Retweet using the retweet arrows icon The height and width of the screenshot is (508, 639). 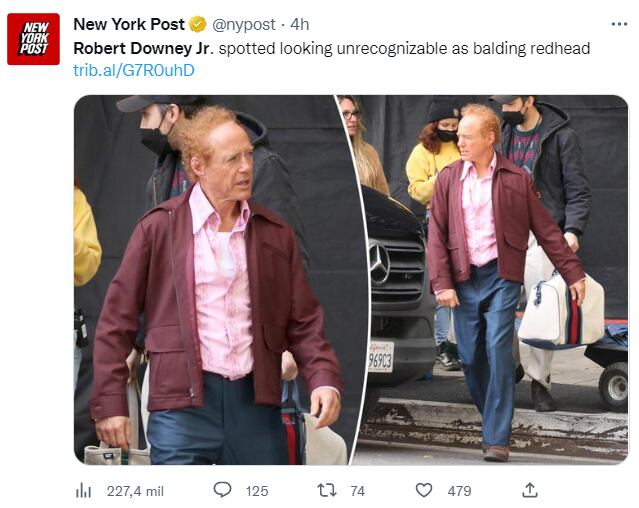click(327, 490)
